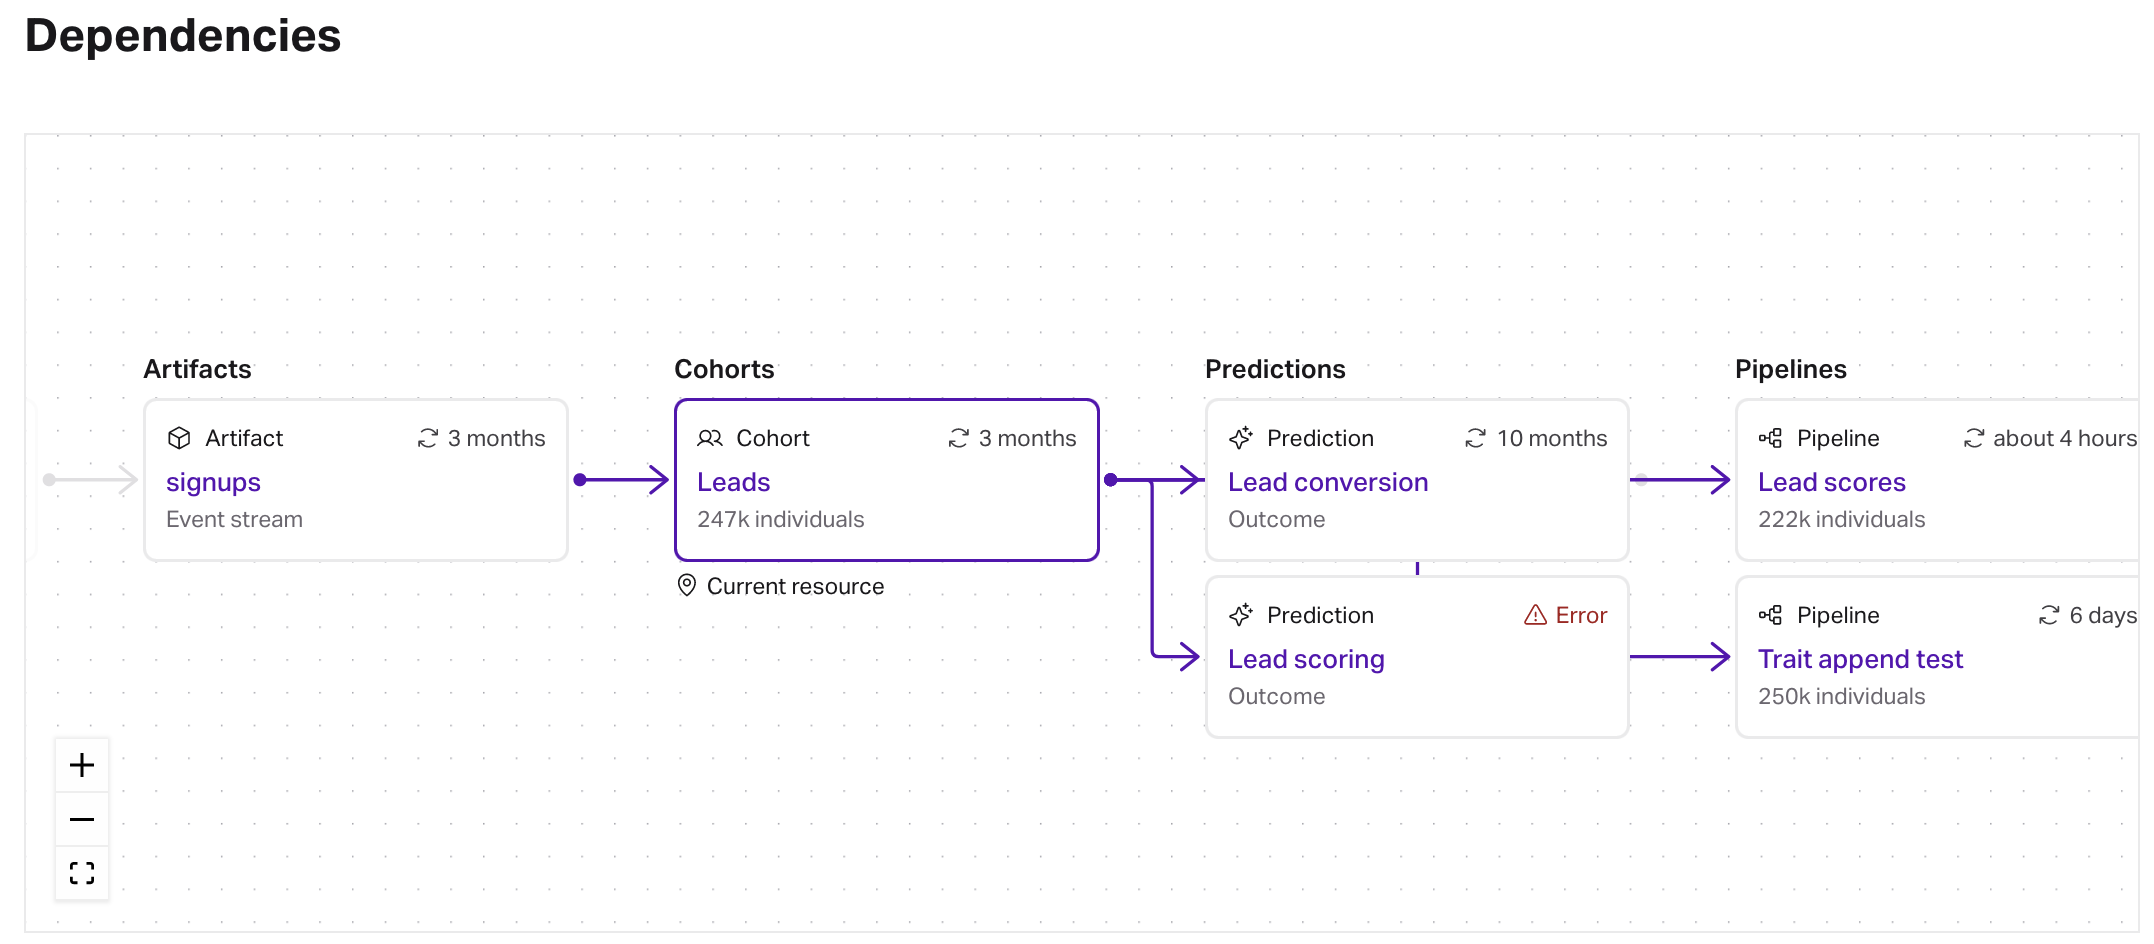Click the 10 months refresh icon
Viewport: 2154px width, 944px height.
click(1476, 438)
